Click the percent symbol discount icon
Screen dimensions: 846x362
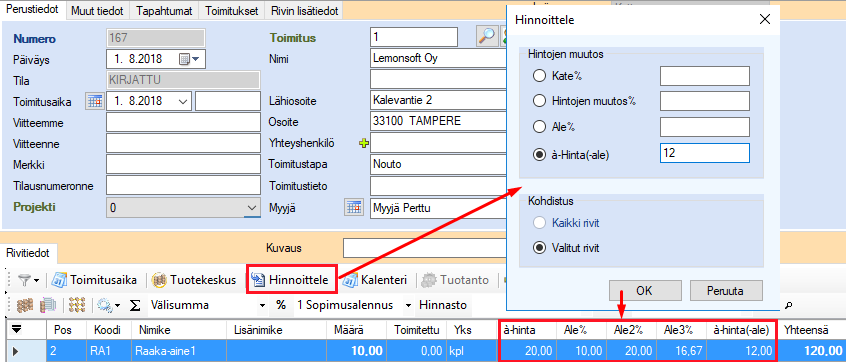pos(281,305)
